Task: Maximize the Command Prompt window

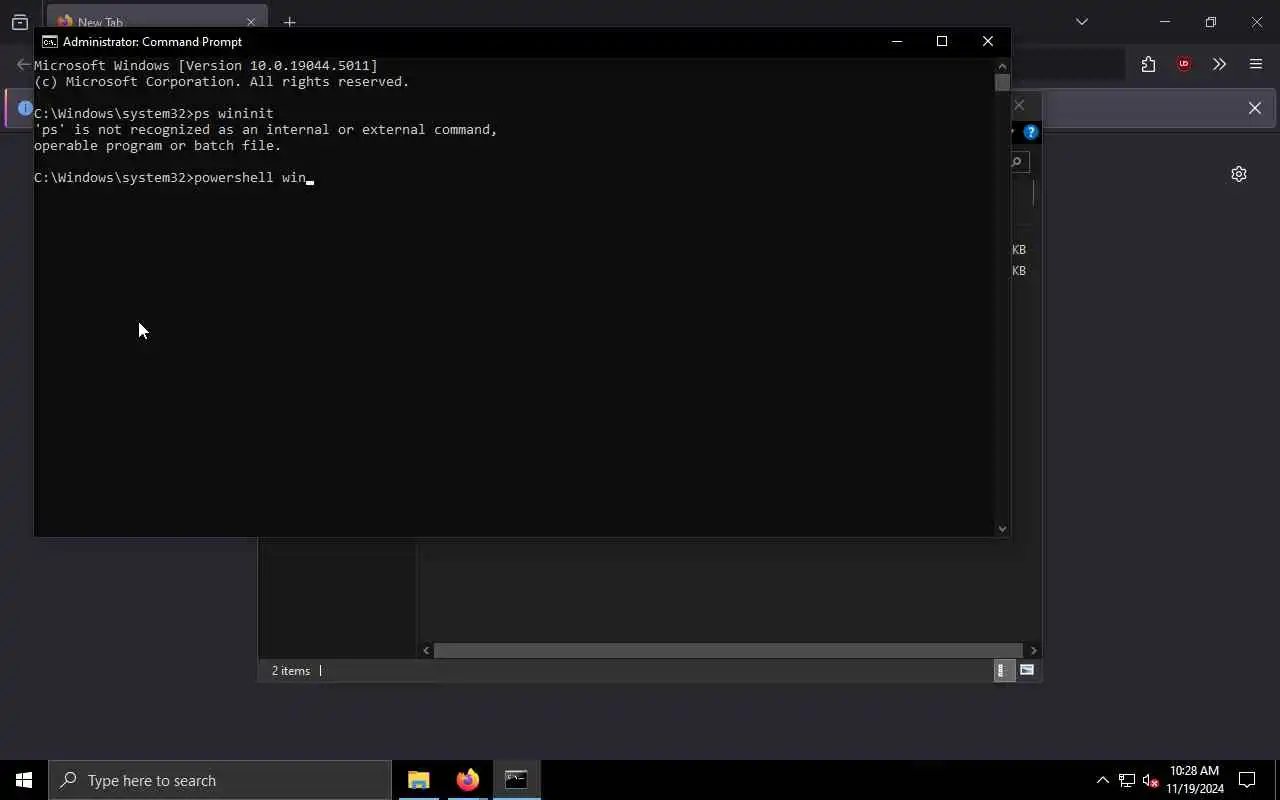Action: pyautogui.click(x=942, y=41)
